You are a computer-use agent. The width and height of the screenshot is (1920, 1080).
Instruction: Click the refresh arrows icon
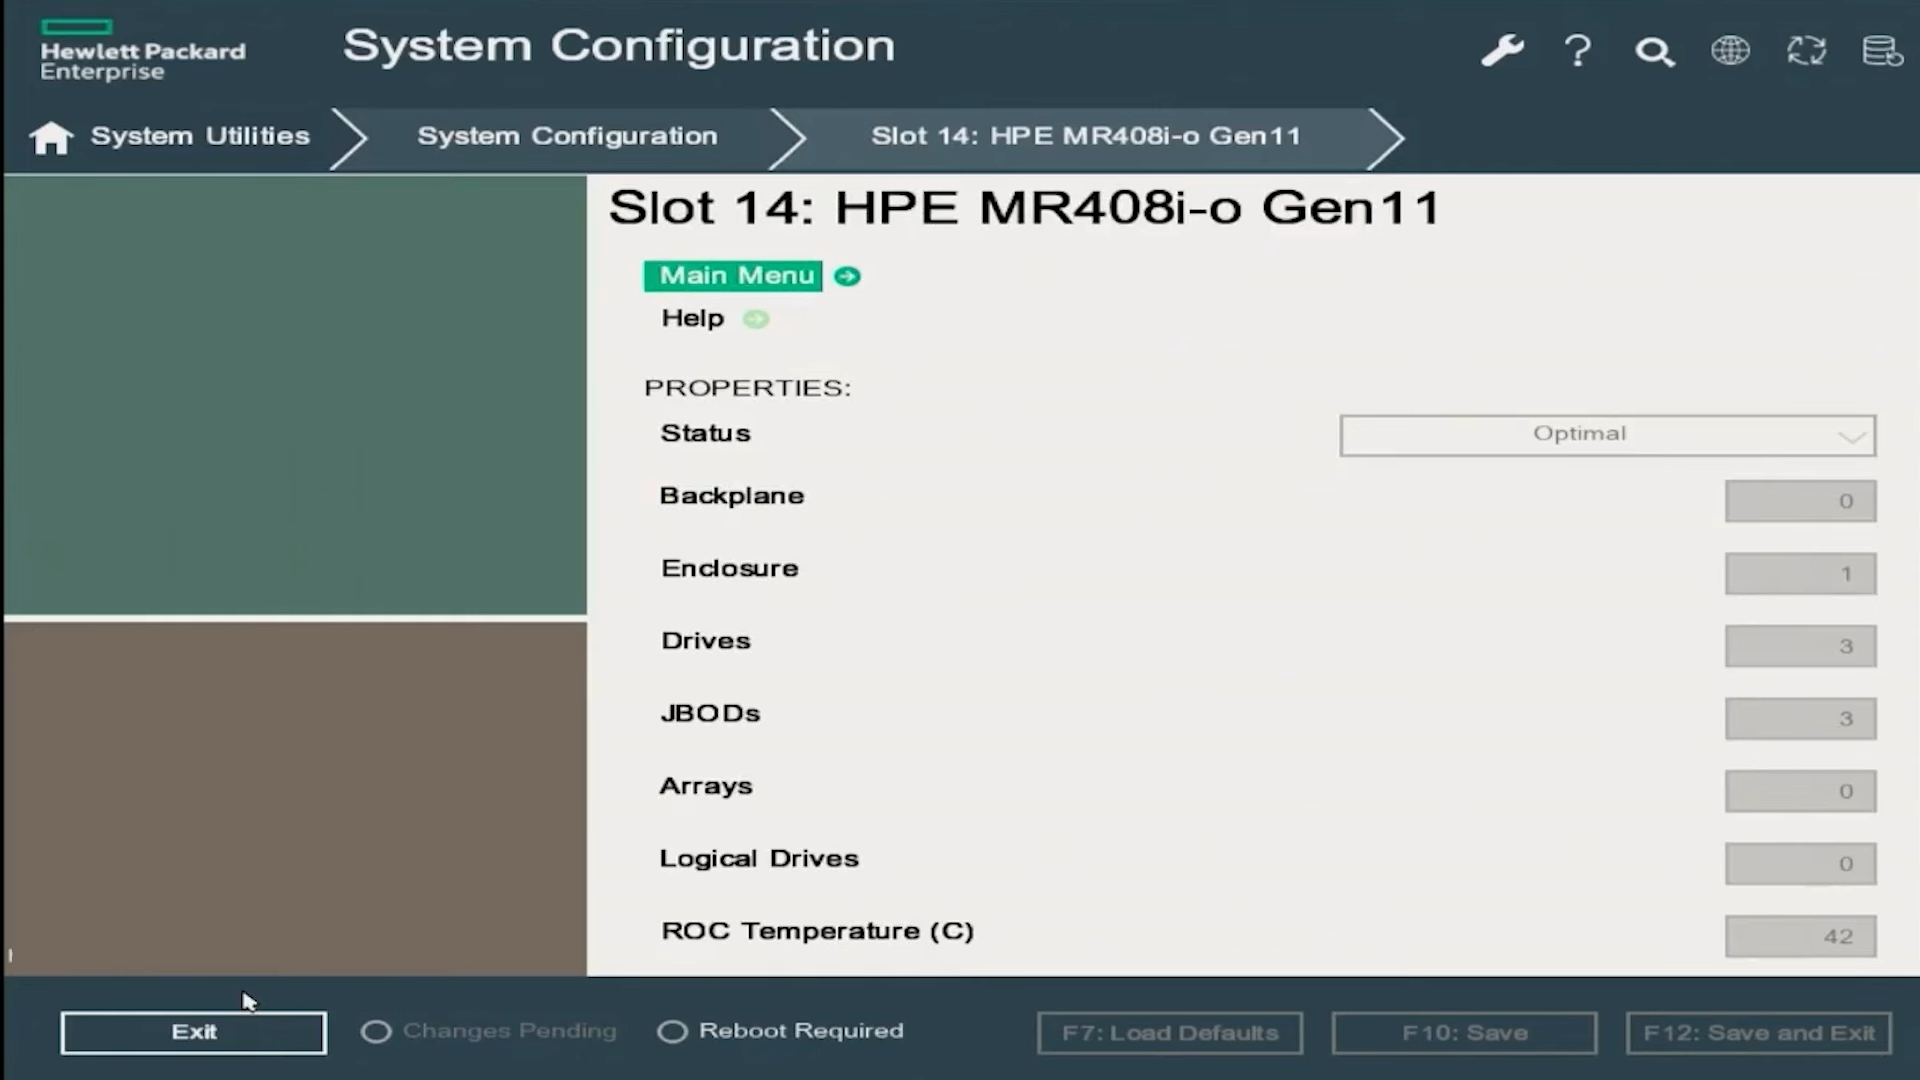(1806, 50)
